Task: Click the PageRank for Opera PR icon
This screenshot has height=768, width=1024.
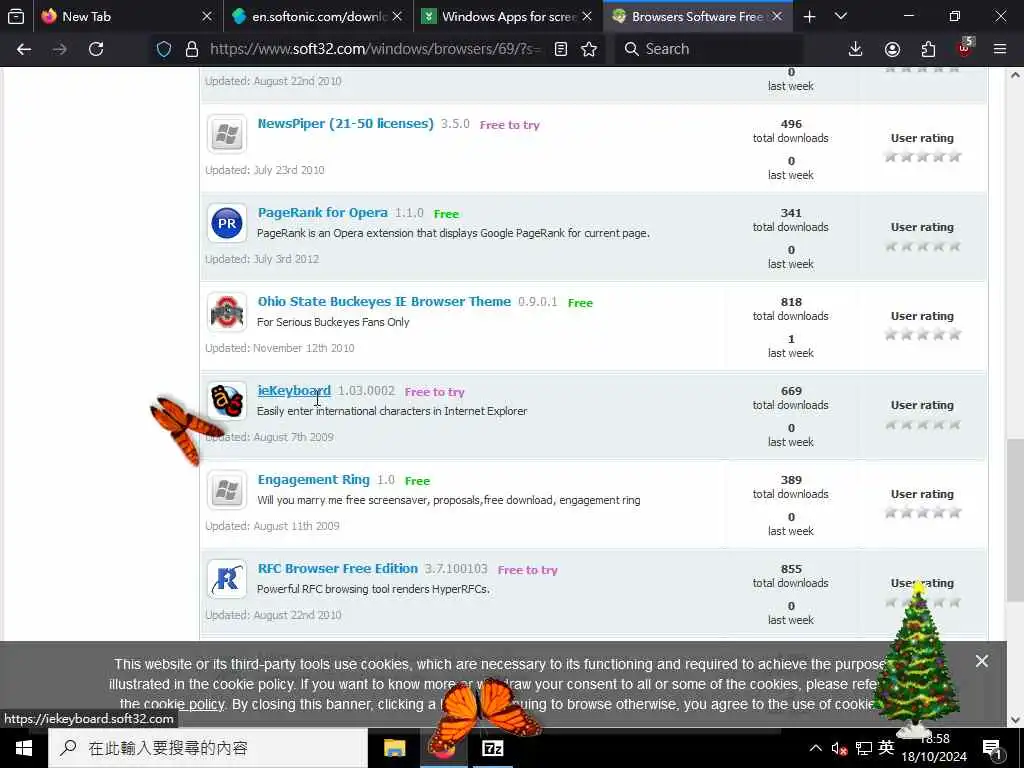Action: coord(227,223)
